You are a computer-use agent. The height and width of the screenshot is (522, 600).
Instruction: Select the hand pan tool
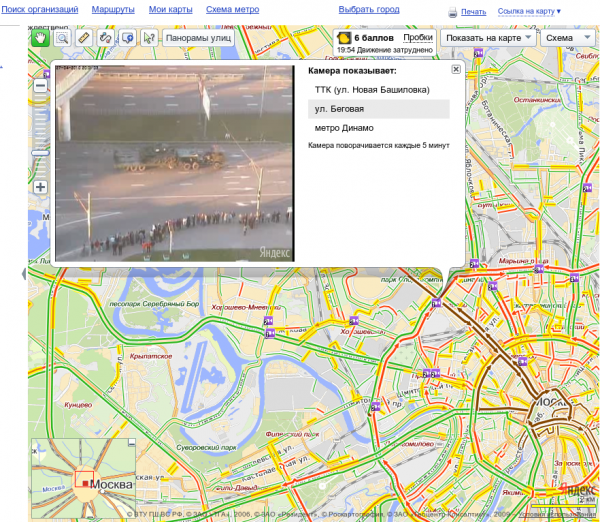pos(41,38)
